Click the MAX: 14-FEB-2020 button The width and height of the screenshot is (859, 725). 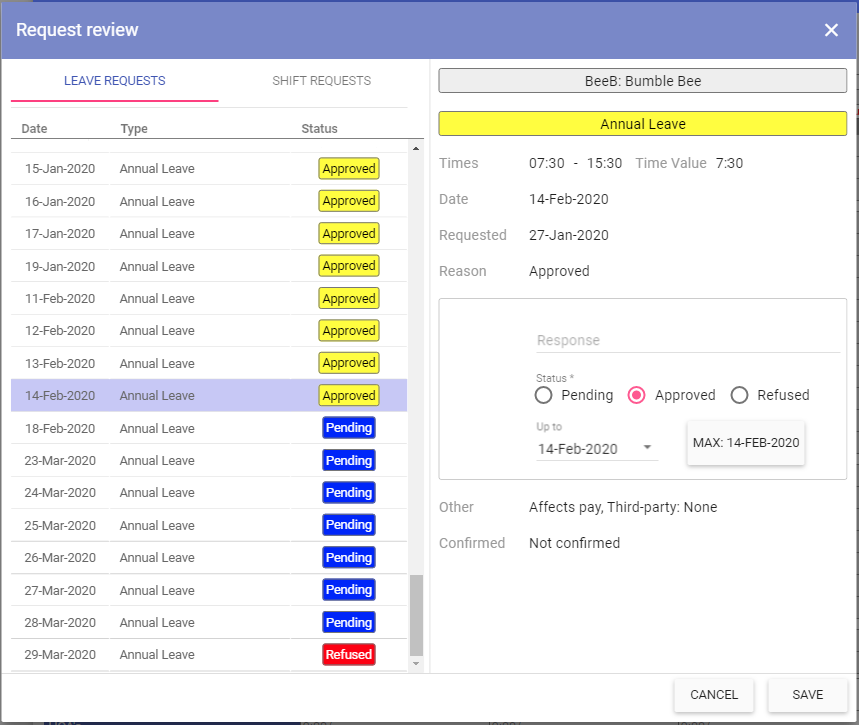point(746,442)
